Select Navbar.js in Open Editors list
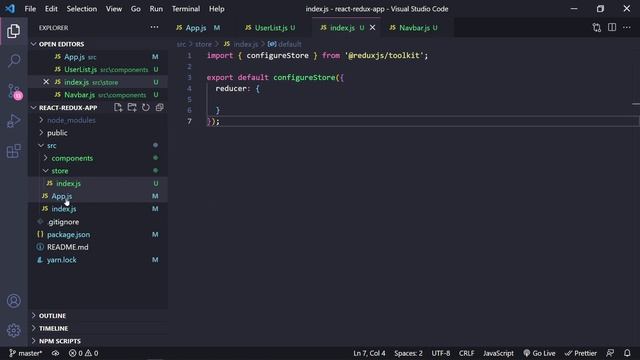The width and height of the screenshot is (640, 360). [x=98, y=95]
